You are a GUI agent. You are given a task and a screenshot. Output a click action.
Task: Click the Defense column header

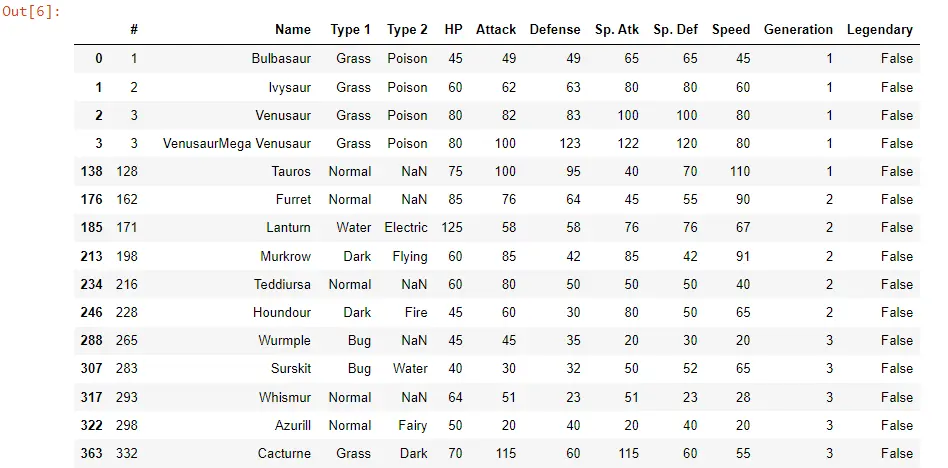(555, 30)
